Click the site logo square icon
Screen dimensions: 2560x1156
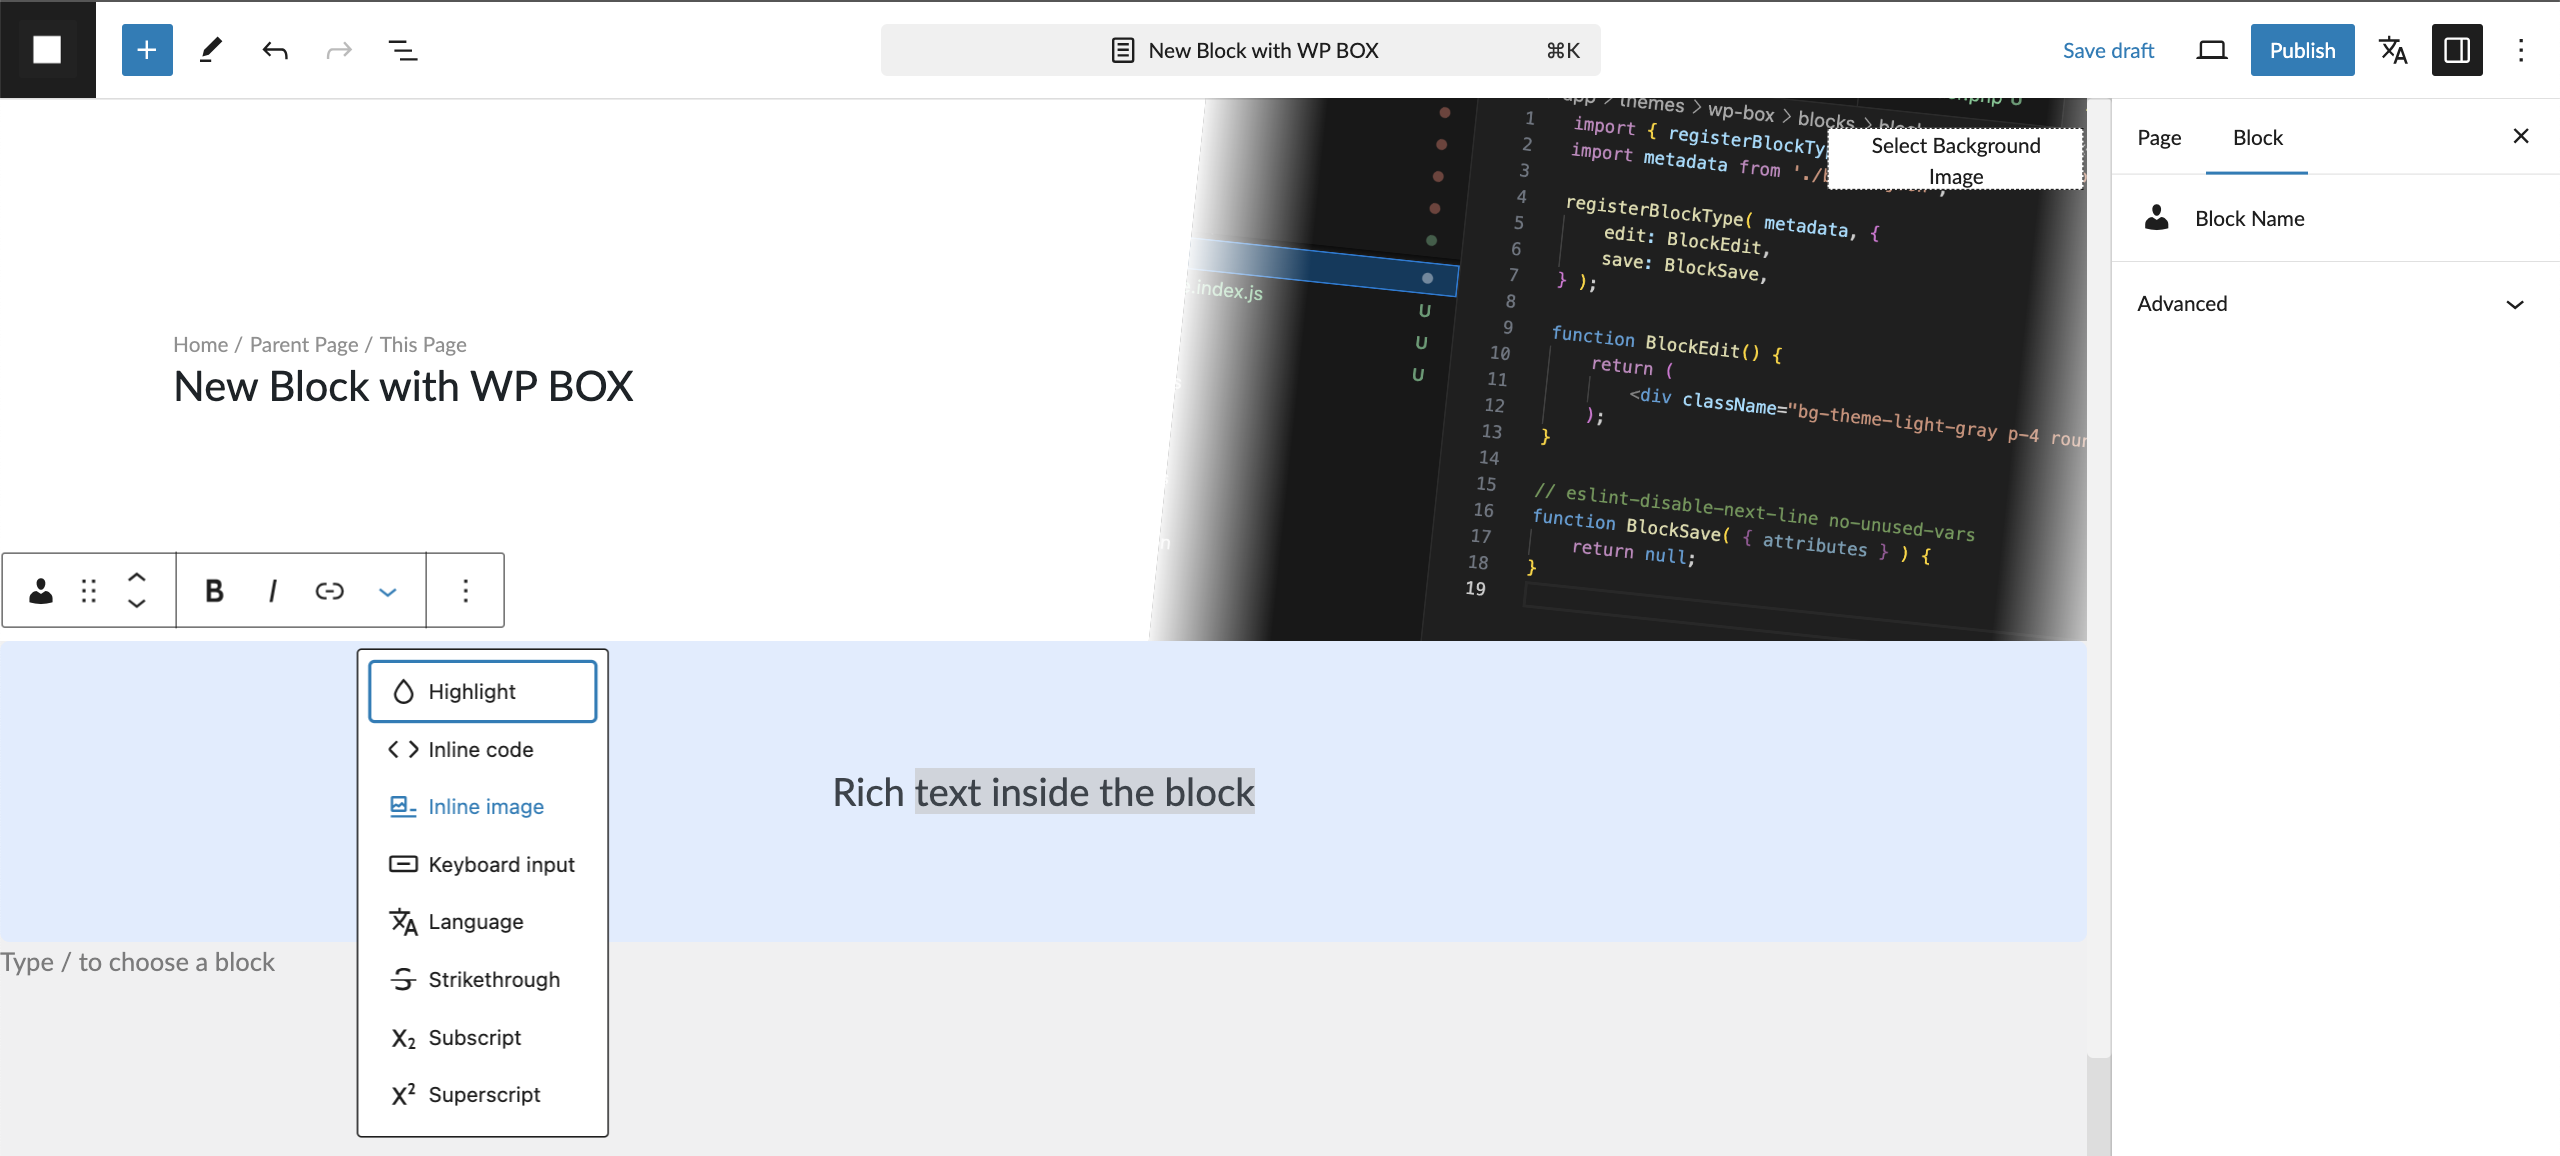pos(47,49)
